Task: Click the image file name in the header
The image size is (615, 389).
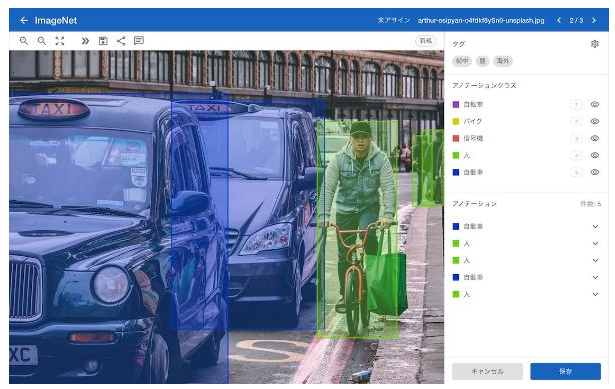Action: click(x=481, y=20)
